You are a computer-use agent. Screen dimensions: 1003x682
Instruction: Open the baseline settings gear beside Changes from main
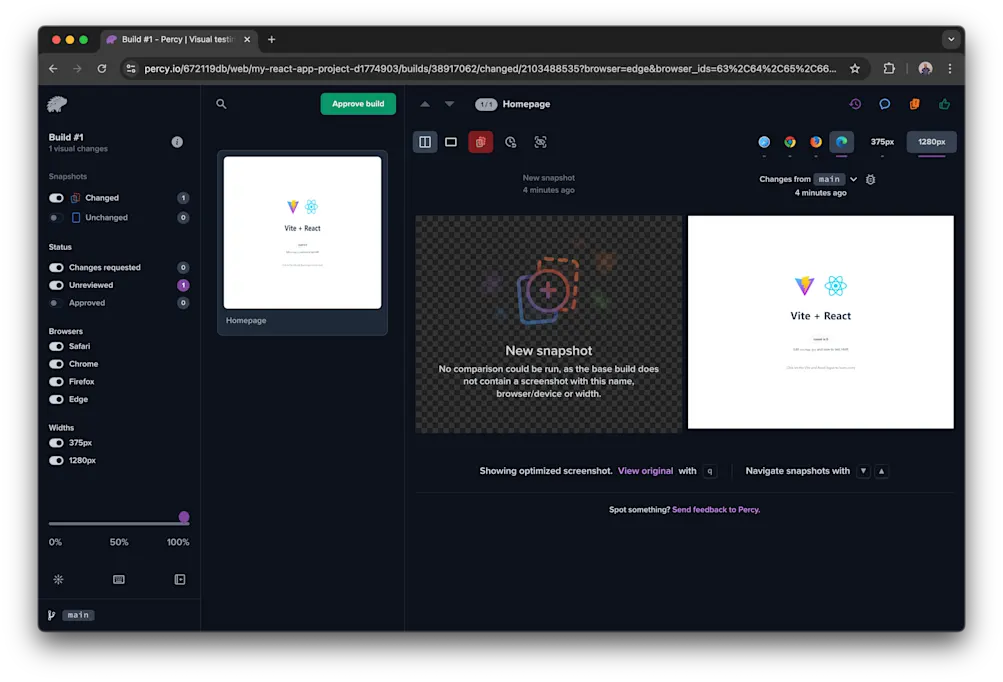(868, 180)
